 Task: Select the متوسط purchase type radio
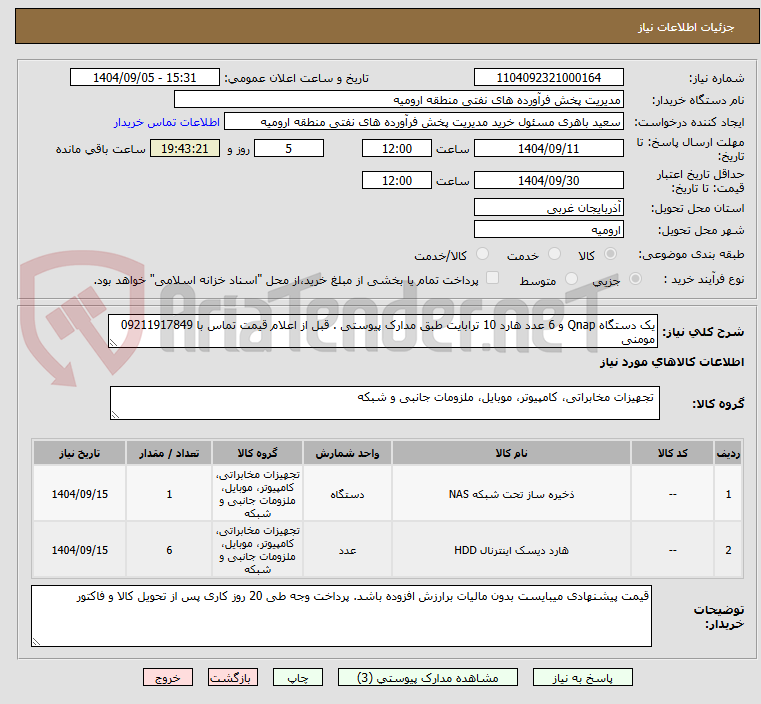tap(572, 278)
